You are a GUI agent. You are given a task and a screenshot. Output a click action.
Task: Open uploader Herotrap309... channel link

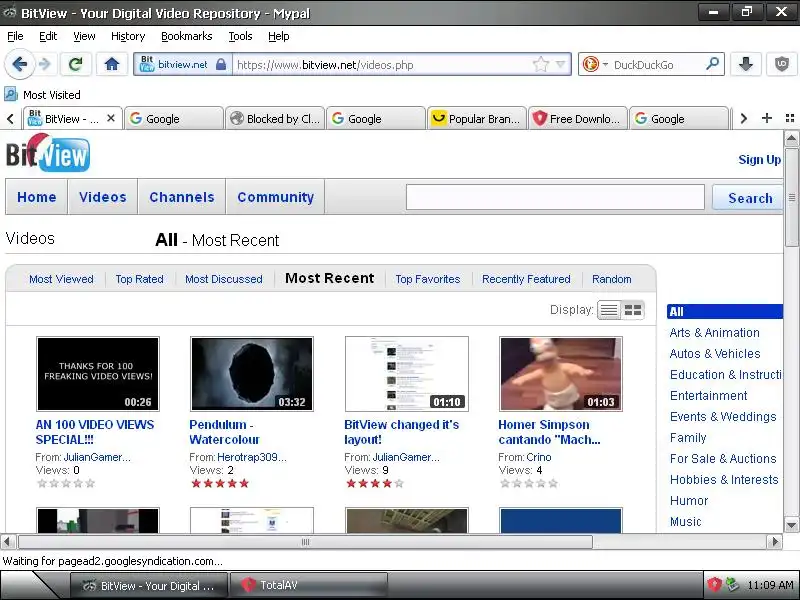coord(252,457)
